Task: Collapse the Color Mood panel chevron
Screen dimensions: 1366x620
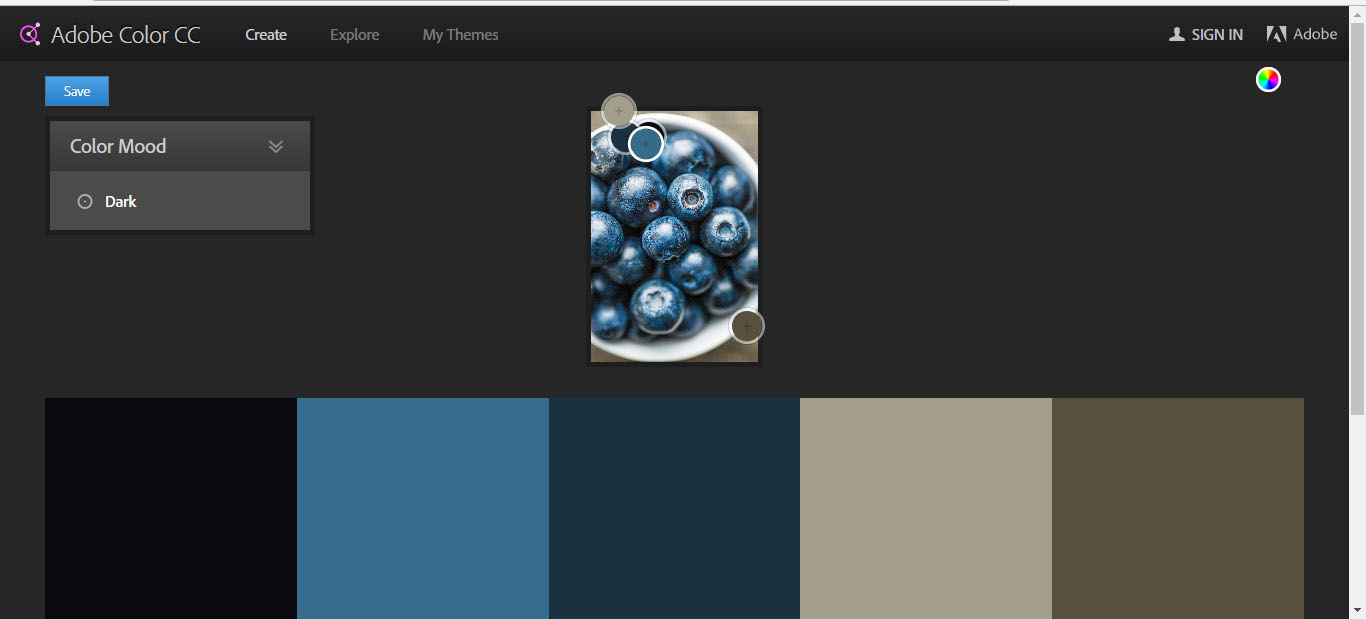Action: pos(276,146)
